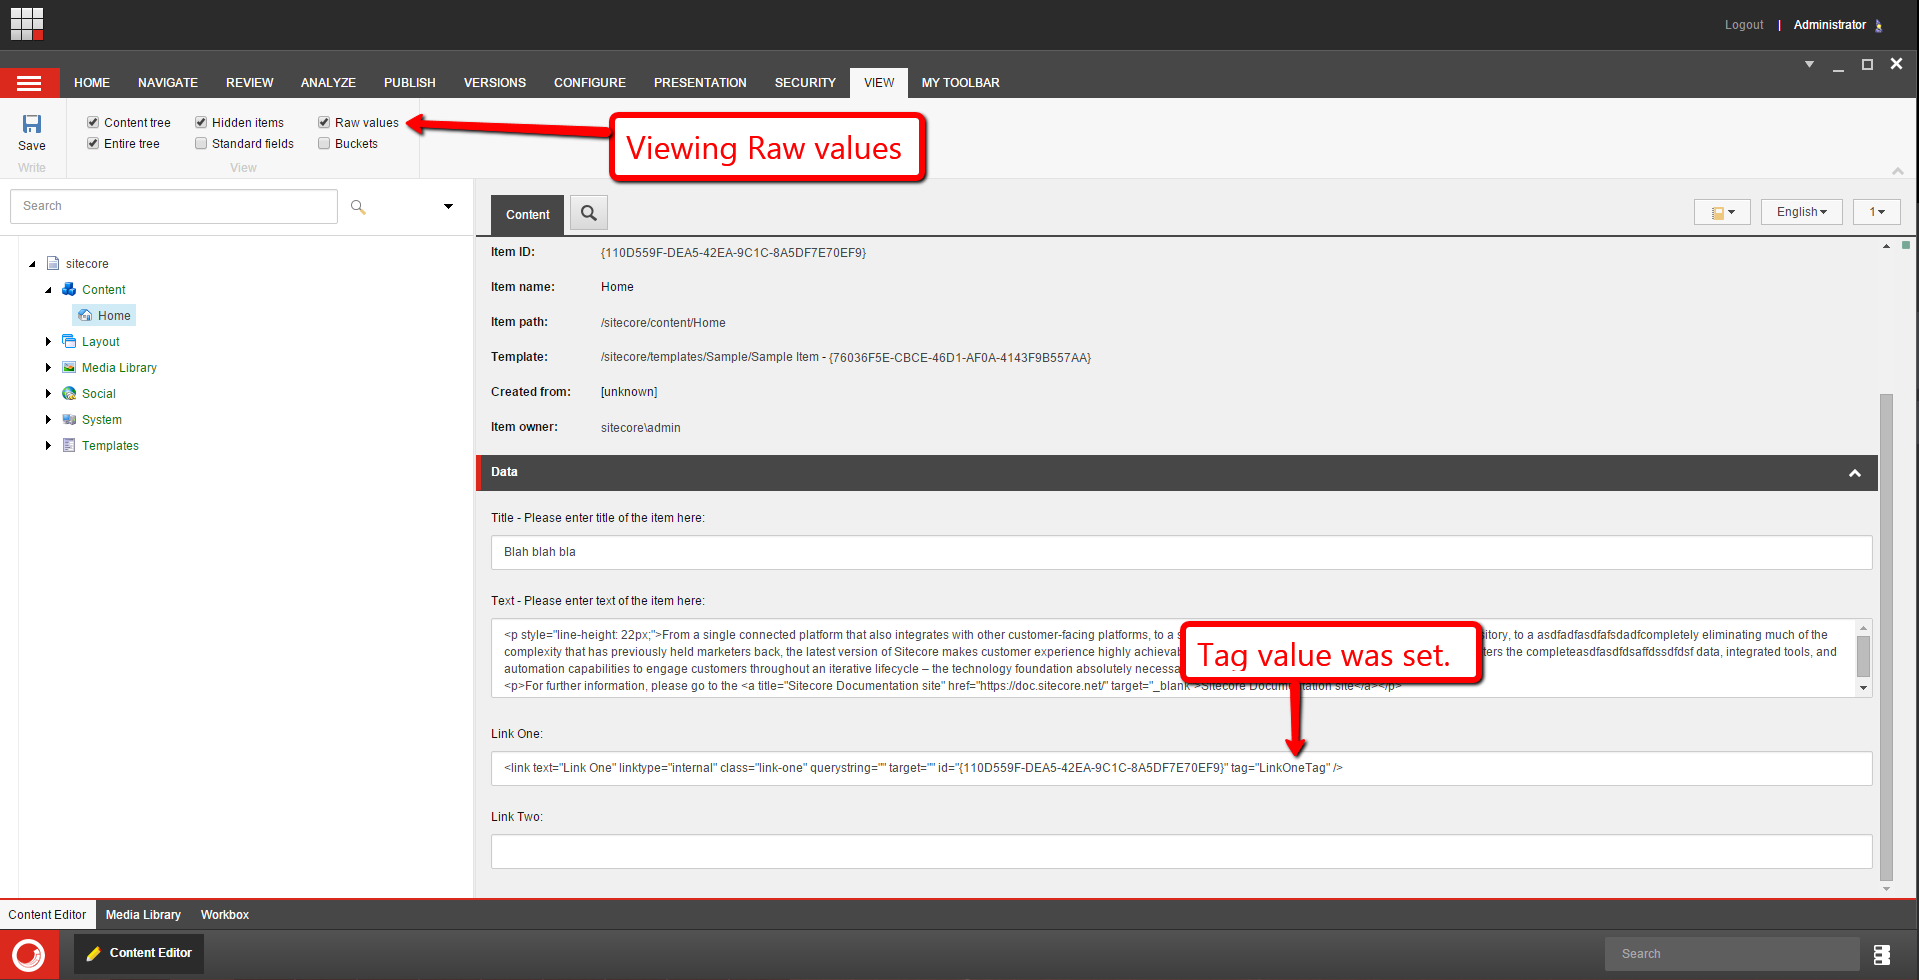Viewport: 1919px width, 980px height.
Task: Click the Save icon in the ribbon
Action: pos(32,125)
